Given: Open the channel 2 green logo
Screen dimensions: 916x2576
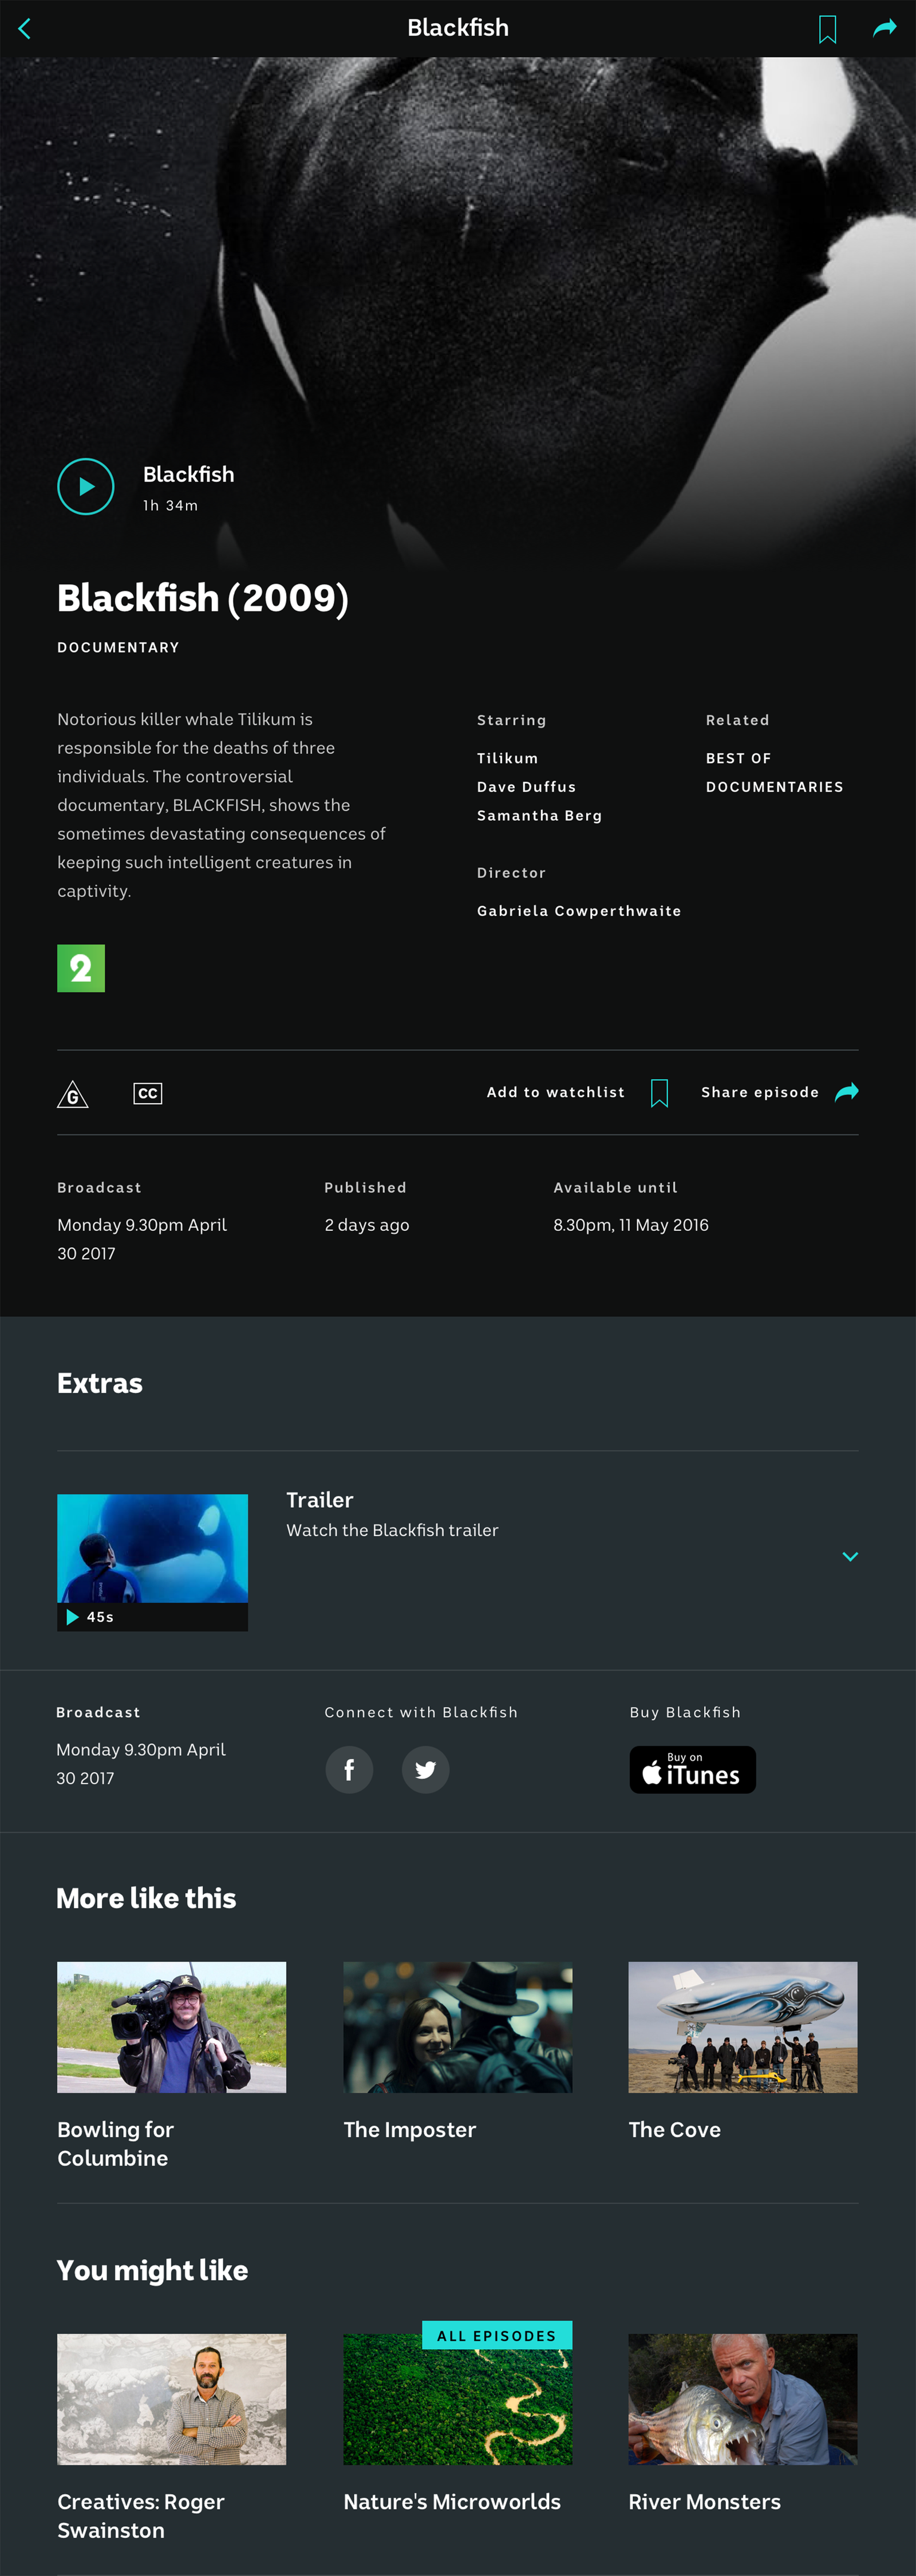Looking at the screenshot, I should click(x=81, y=967).
